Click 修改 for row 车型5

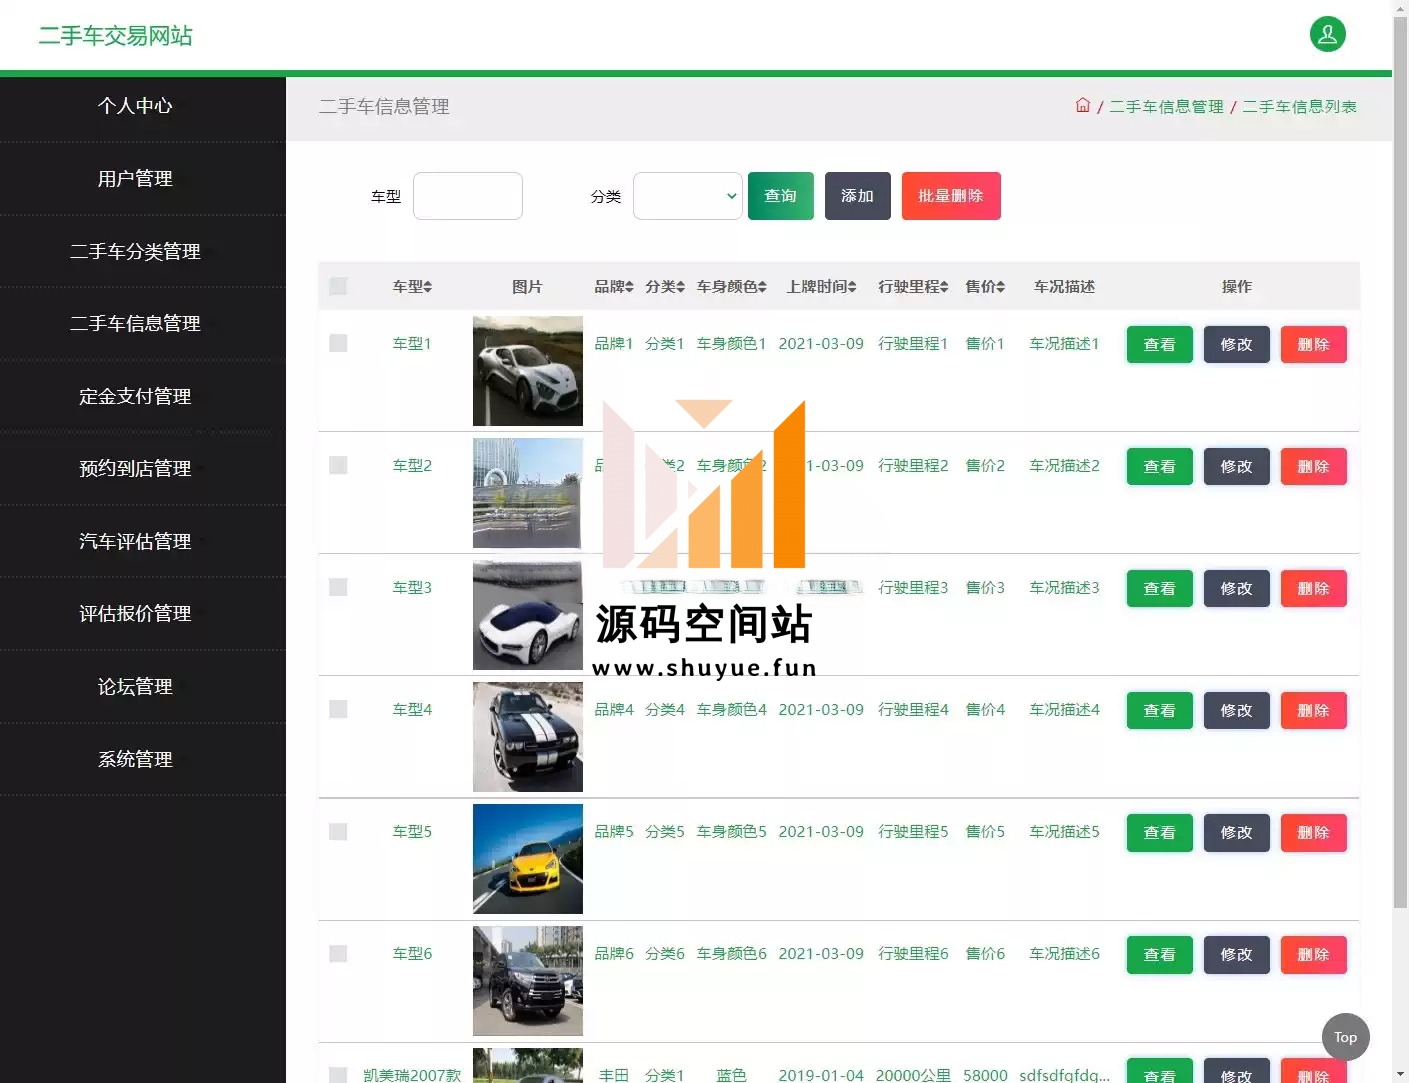[1237, 832]
